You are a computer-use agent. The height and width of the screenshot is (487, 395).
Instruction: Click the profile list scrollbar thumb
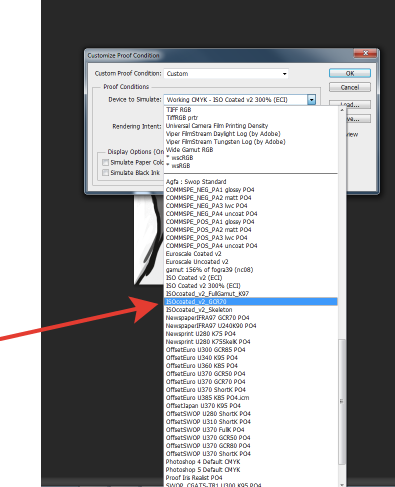[x=342, y=402]
